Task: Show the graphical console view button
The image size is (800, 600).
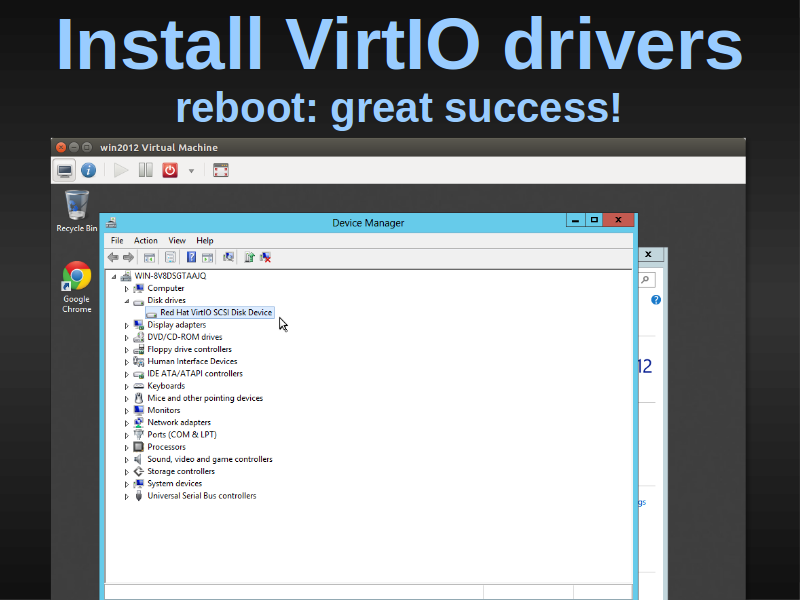Action: 65,170
